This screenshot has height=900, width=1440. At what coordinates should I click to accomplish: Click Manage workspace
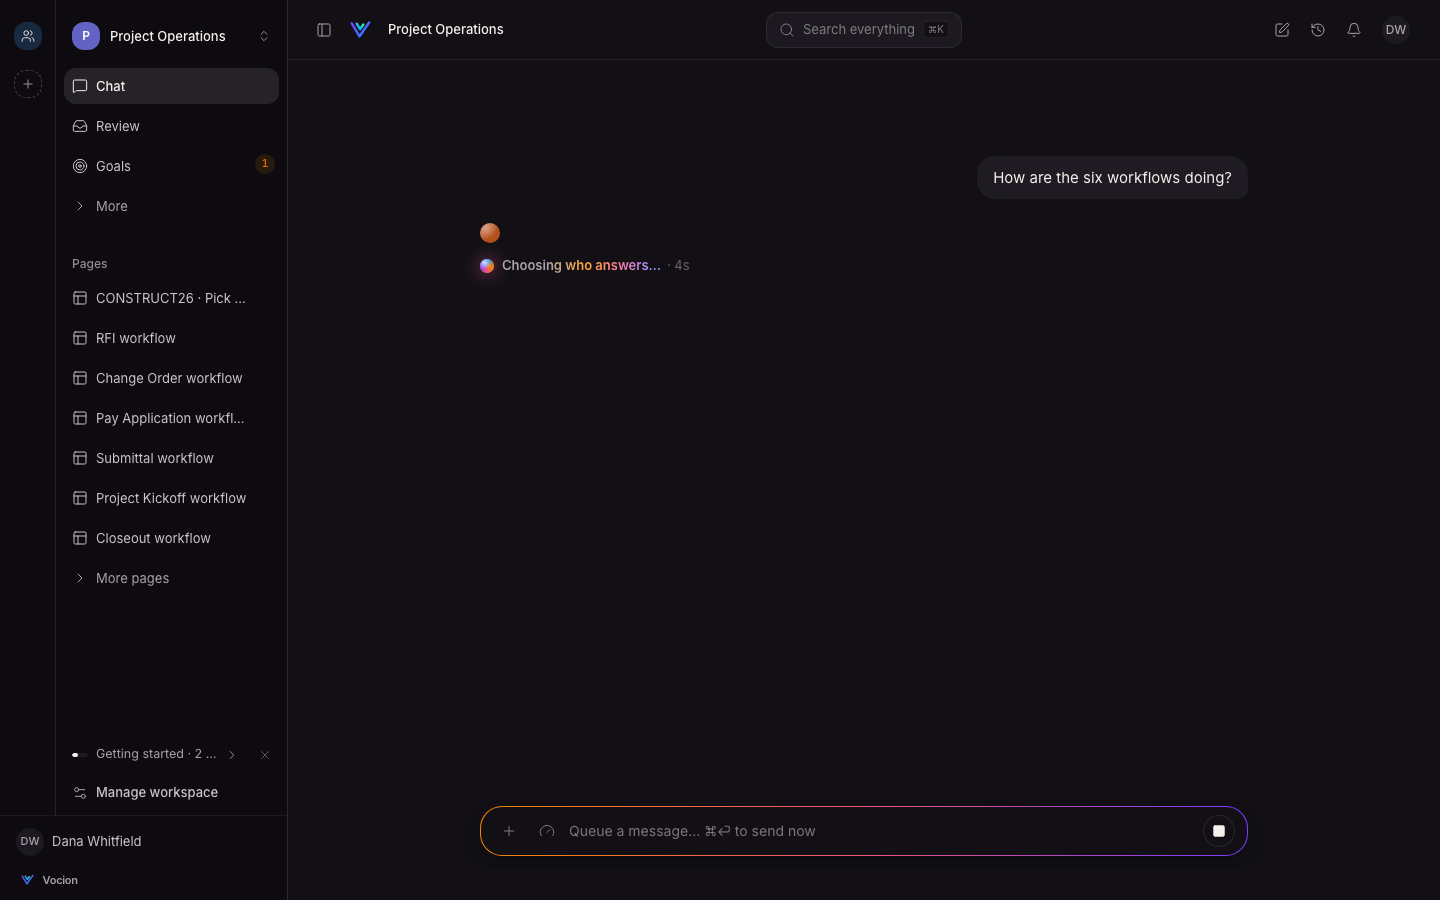point(171,792)
